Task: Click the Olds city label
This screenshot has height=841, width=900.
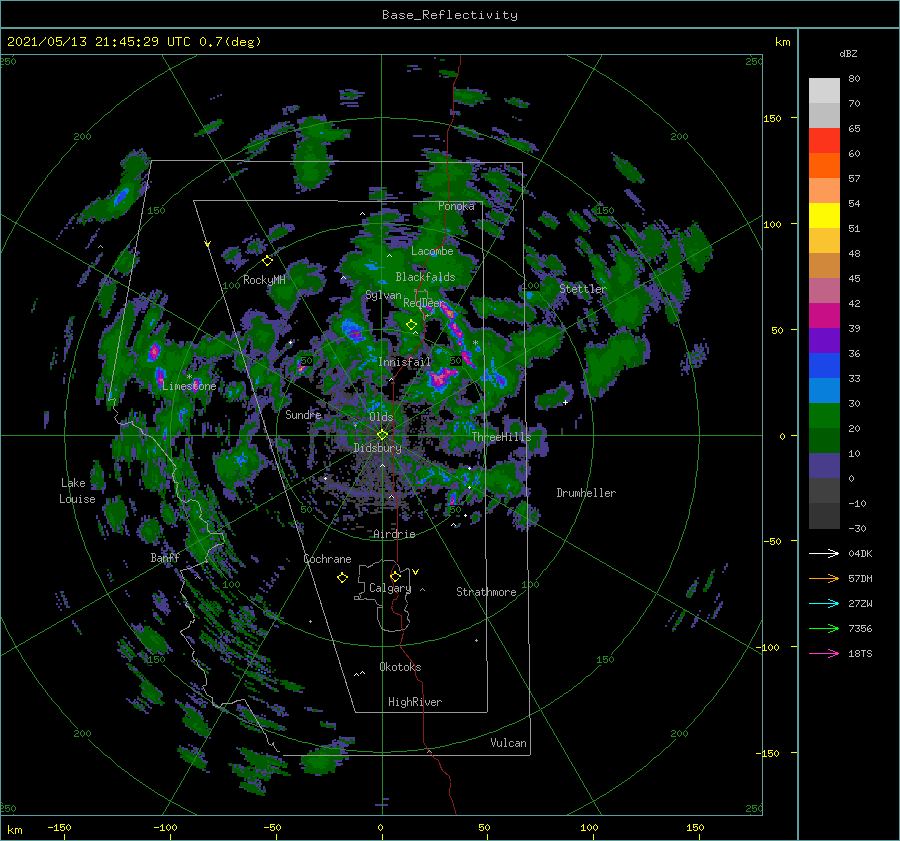Action: tap(381, 417)
